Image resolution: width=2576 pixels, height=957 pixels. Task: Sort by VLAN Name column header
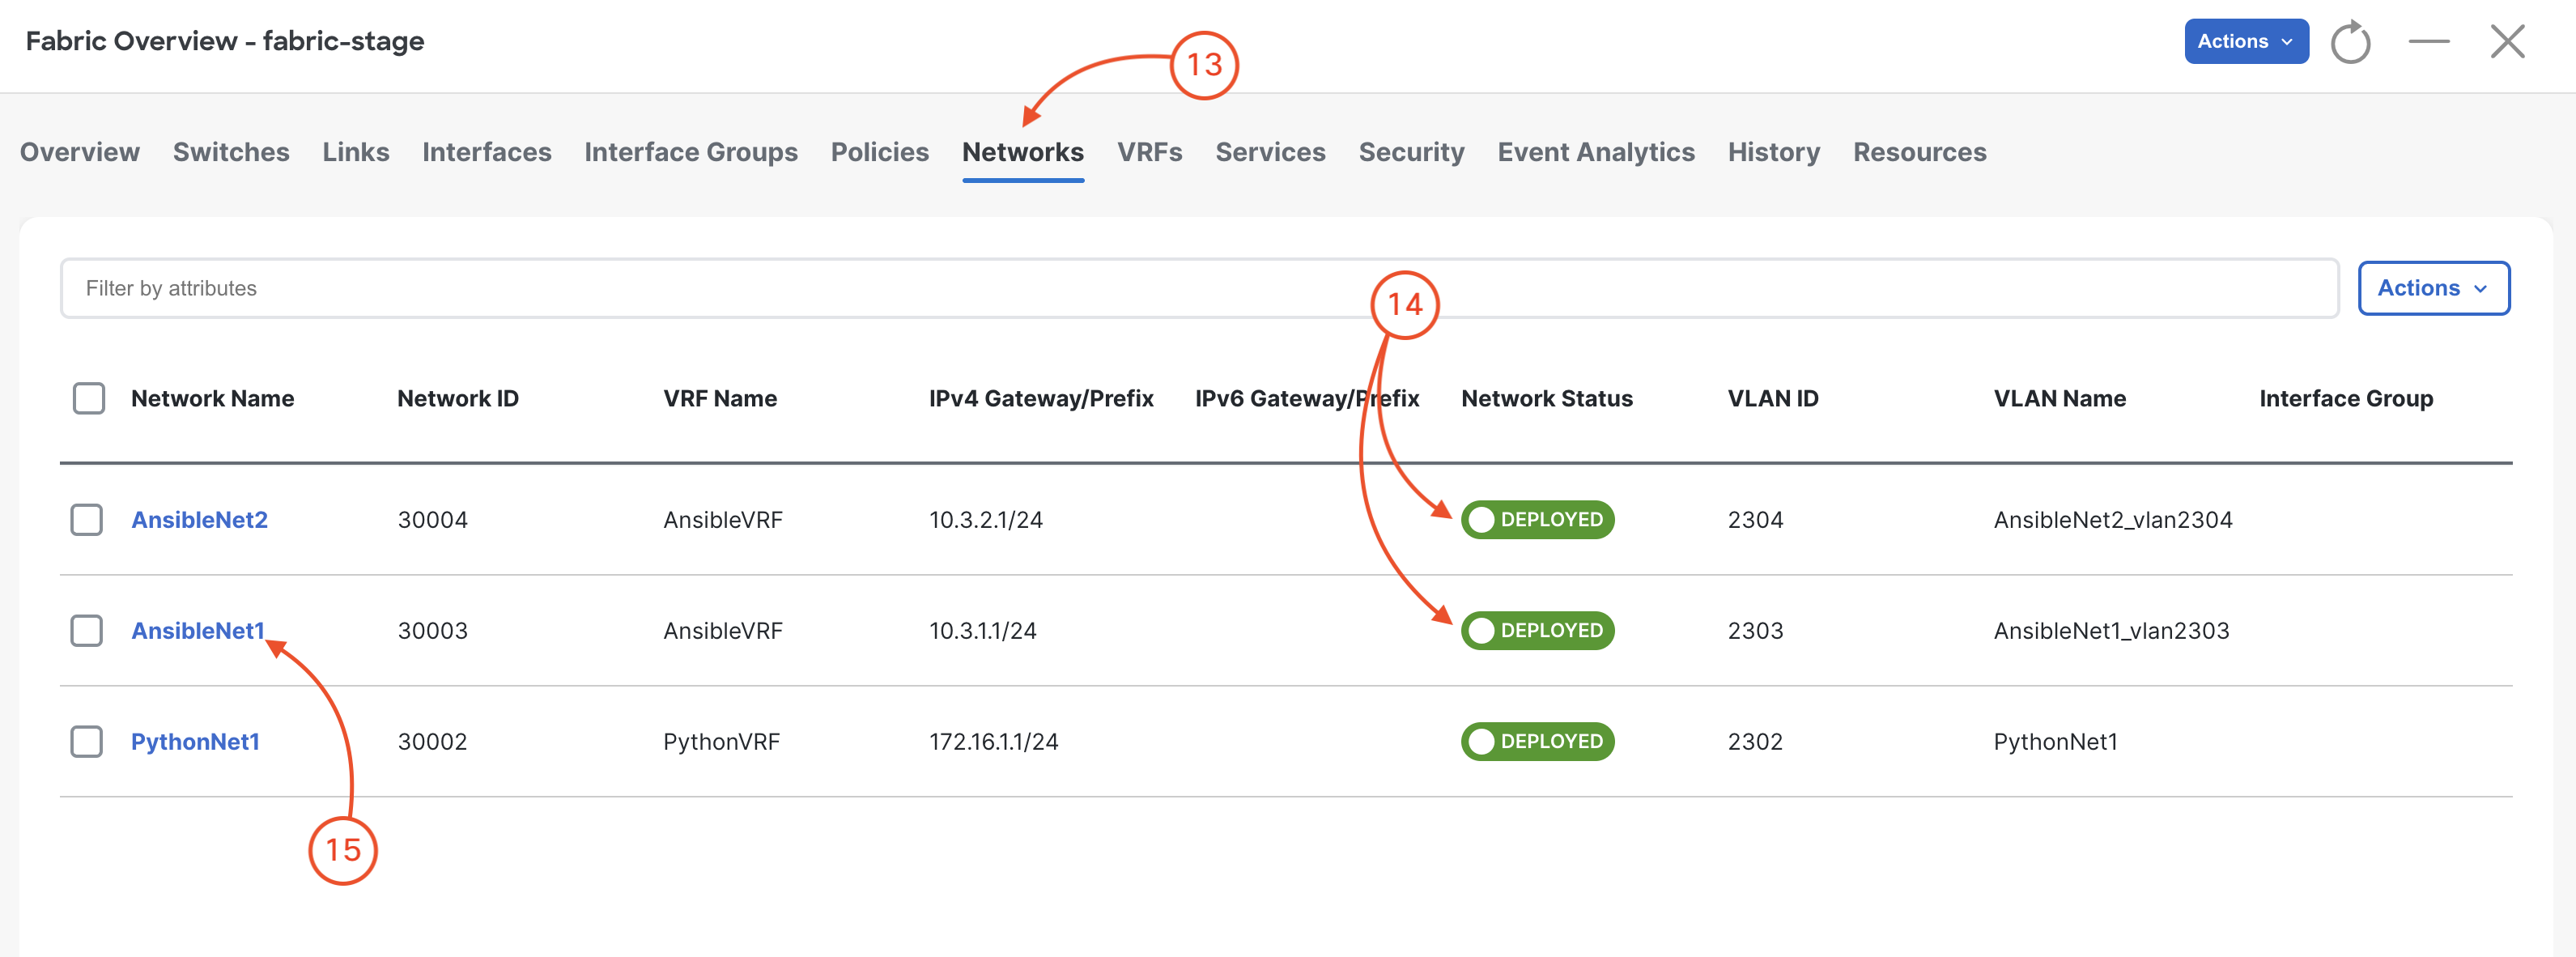point(2060,398)
